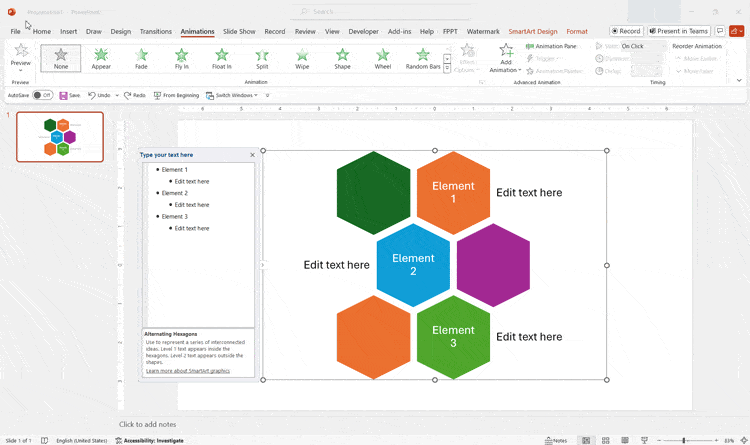Click the zoom slider in status bar
The height and width of the screenshot is (445, 750).
(685, 440)
